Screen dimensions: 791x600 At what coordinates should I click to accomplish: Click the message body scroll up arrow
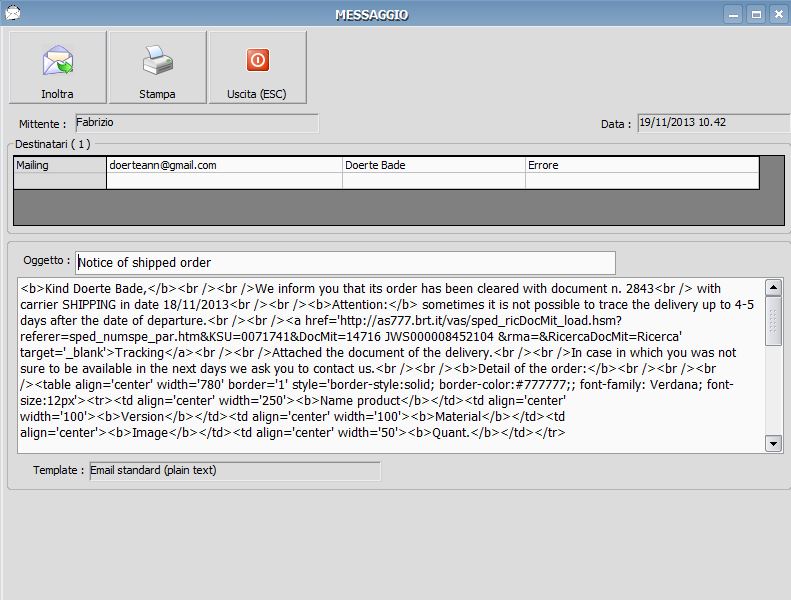pos(773,287)
